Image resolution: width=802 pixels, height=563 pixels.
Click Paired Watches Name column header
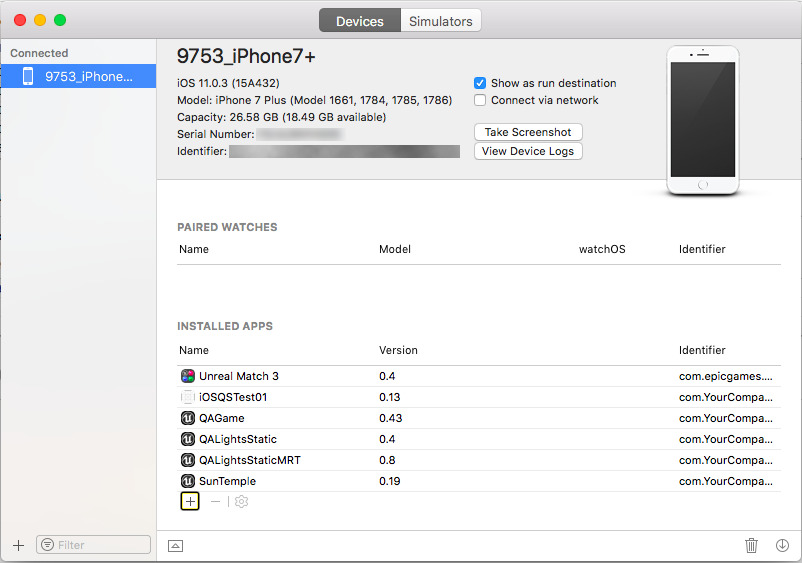point(194,249)
